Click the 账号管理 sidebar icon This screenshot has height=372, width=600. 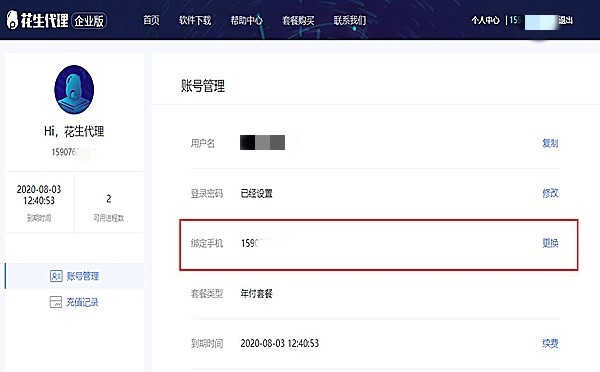(56, 276)
